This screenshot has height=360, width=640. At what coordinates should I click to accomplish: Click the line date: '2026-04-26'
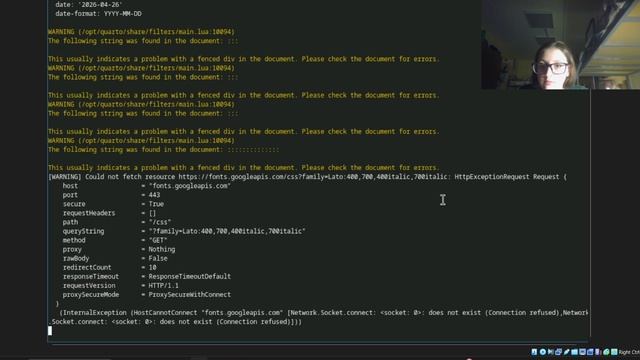pos(89,4)
